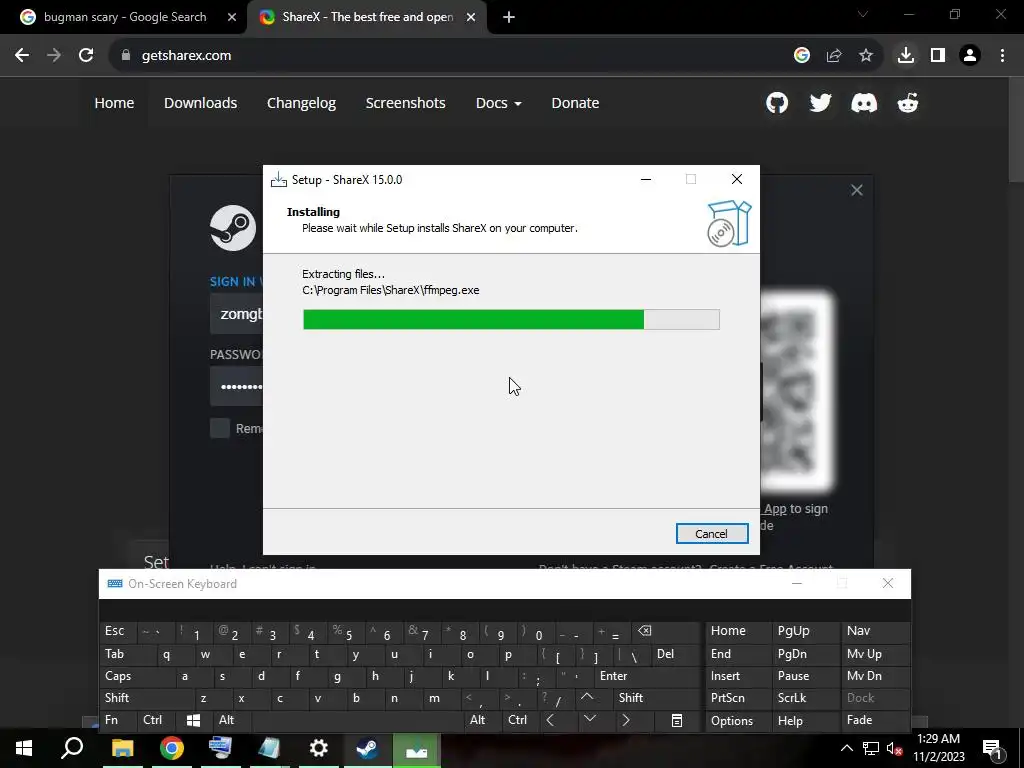1024x768 pixels.
Task: Open Chrome from the taskbar
Action: [172, 748]
